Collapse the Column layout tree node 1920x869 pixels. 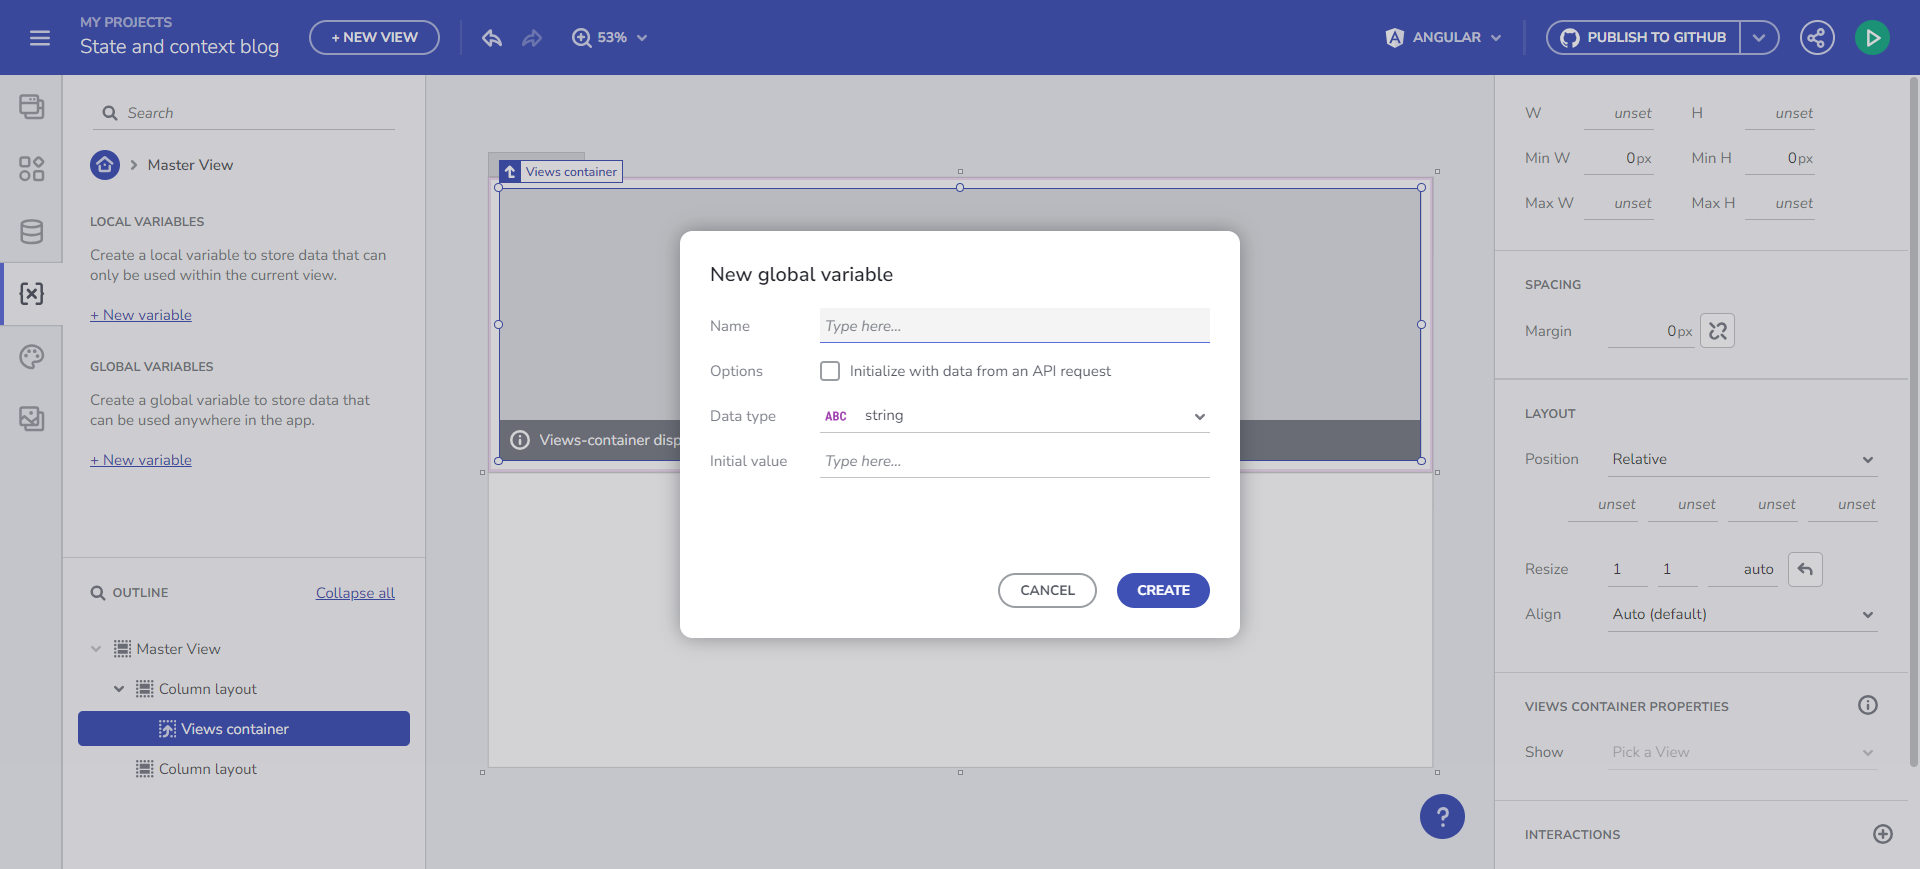click(x=119, y=689)
